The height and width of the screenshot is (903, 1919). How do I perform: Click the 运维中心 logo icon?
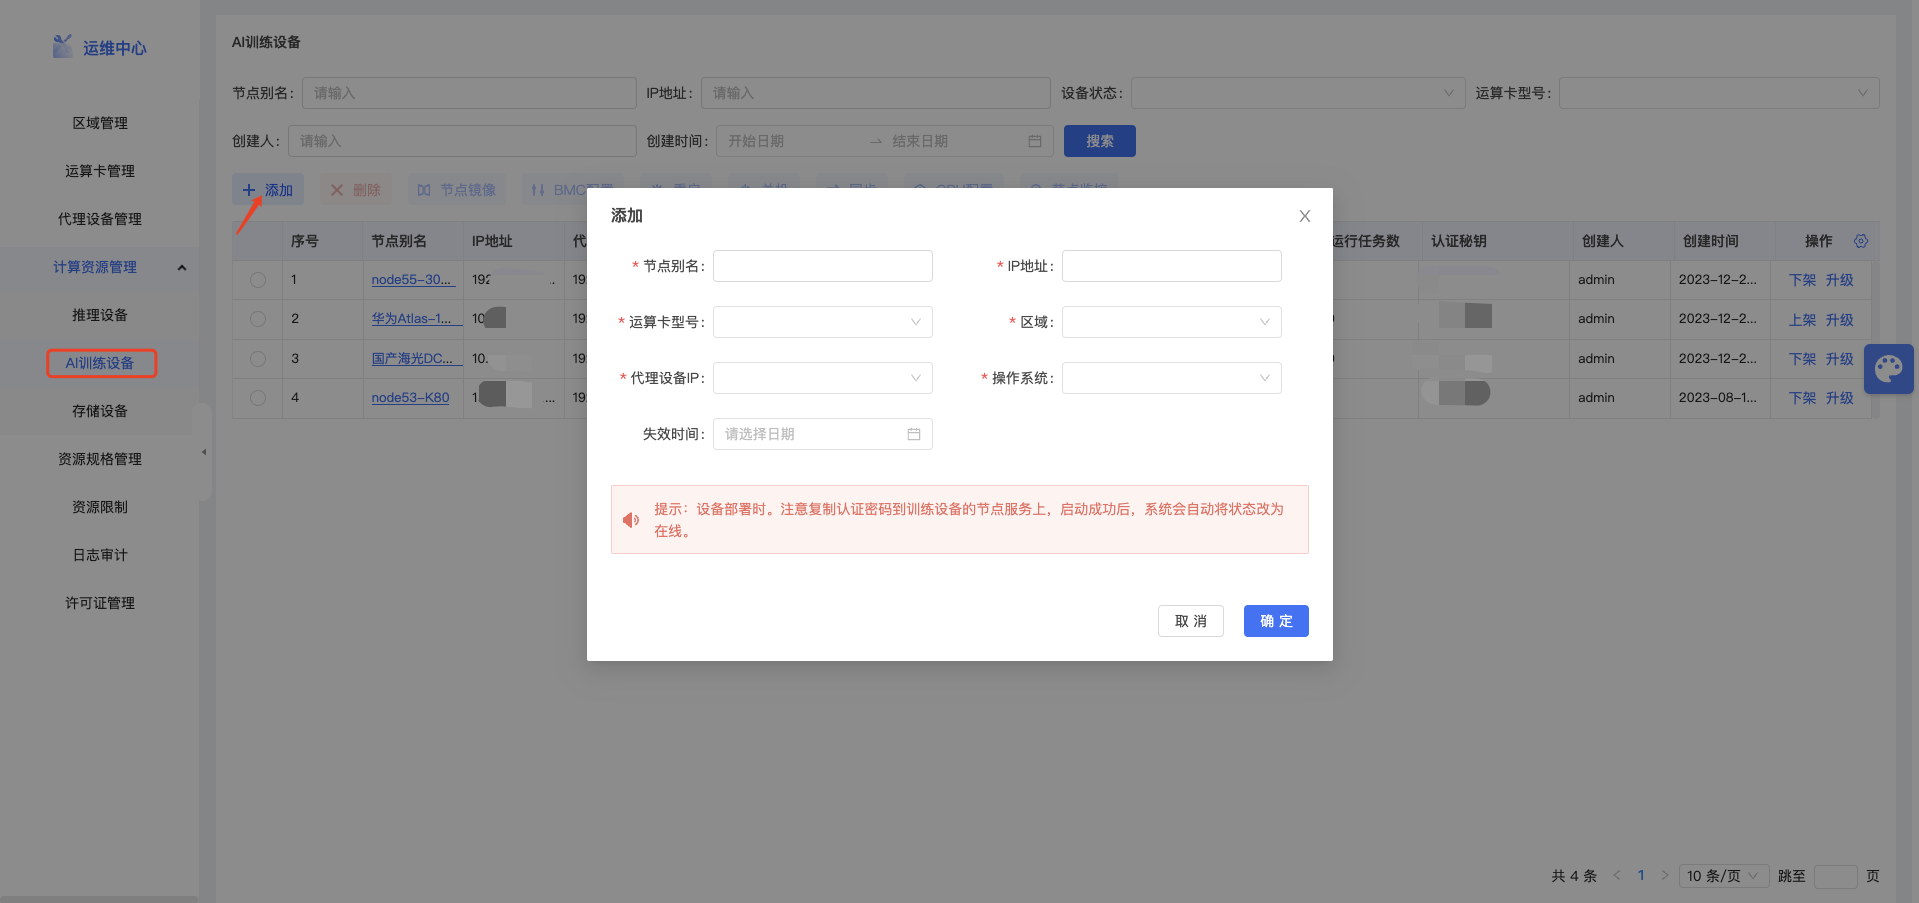(x=63, y=46)
